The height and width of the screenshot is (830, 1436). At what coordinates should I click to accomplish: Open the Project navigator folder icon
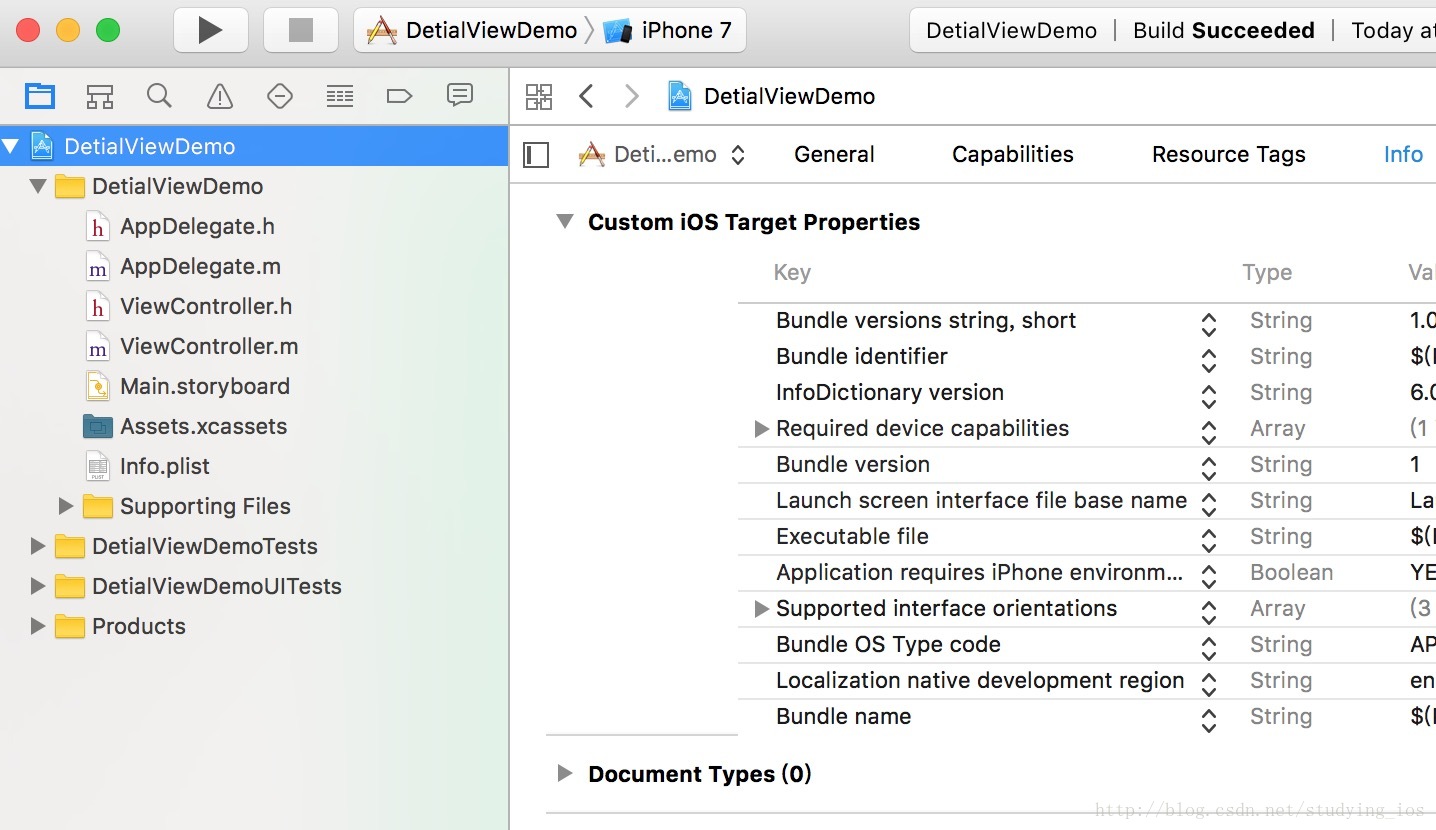tap(40, 96)
